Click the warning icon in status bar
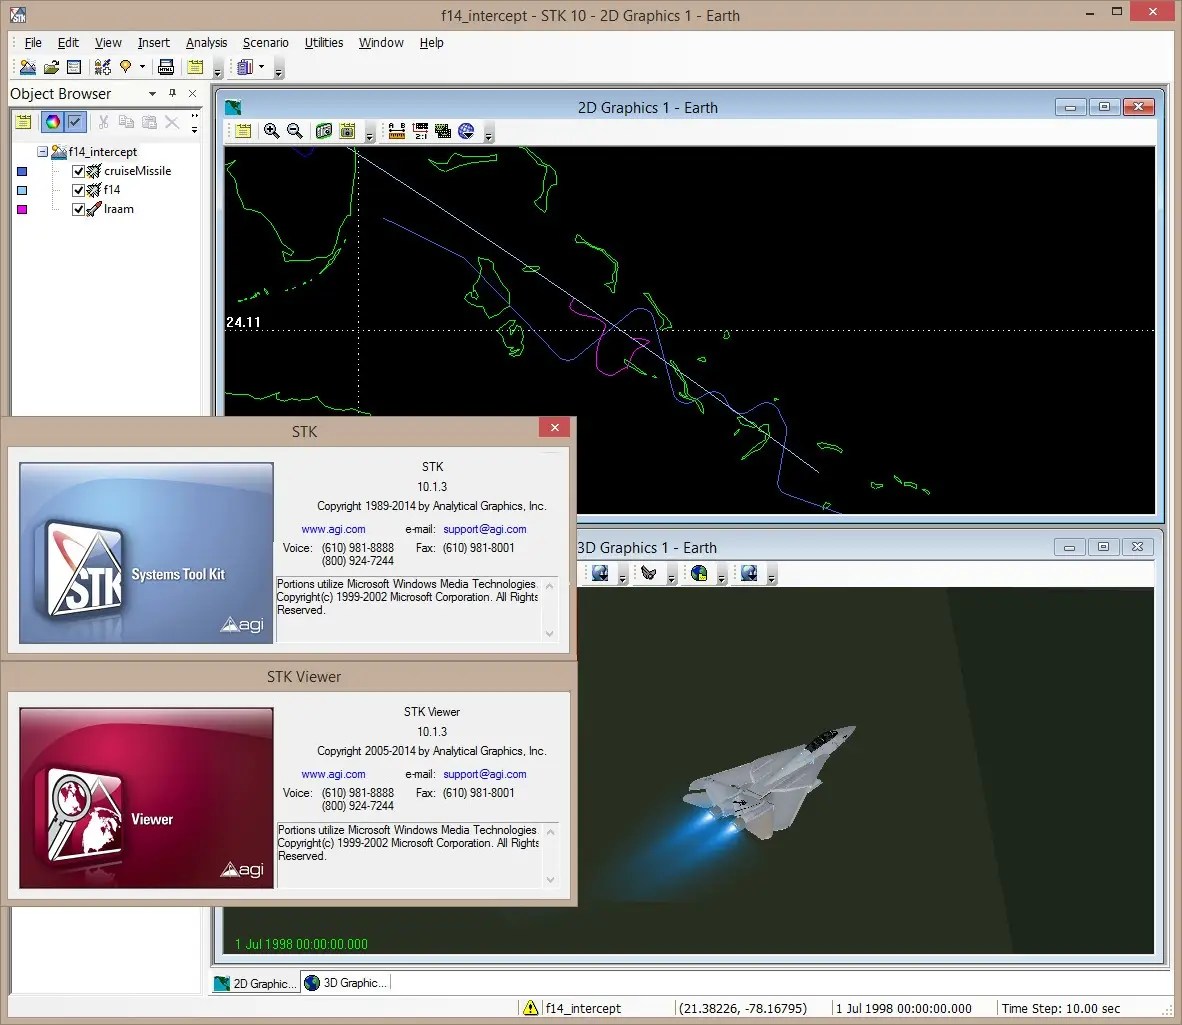 530,1008
